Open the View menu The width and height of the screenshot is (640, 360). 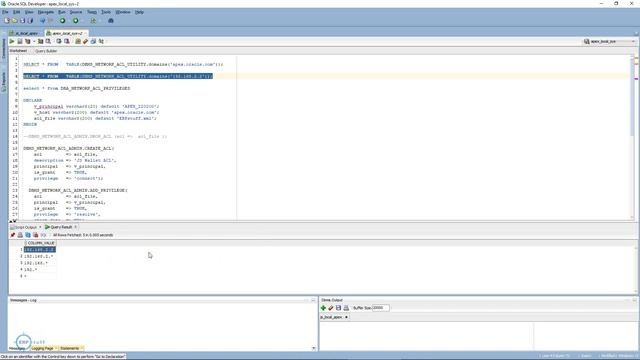[29, 12]
